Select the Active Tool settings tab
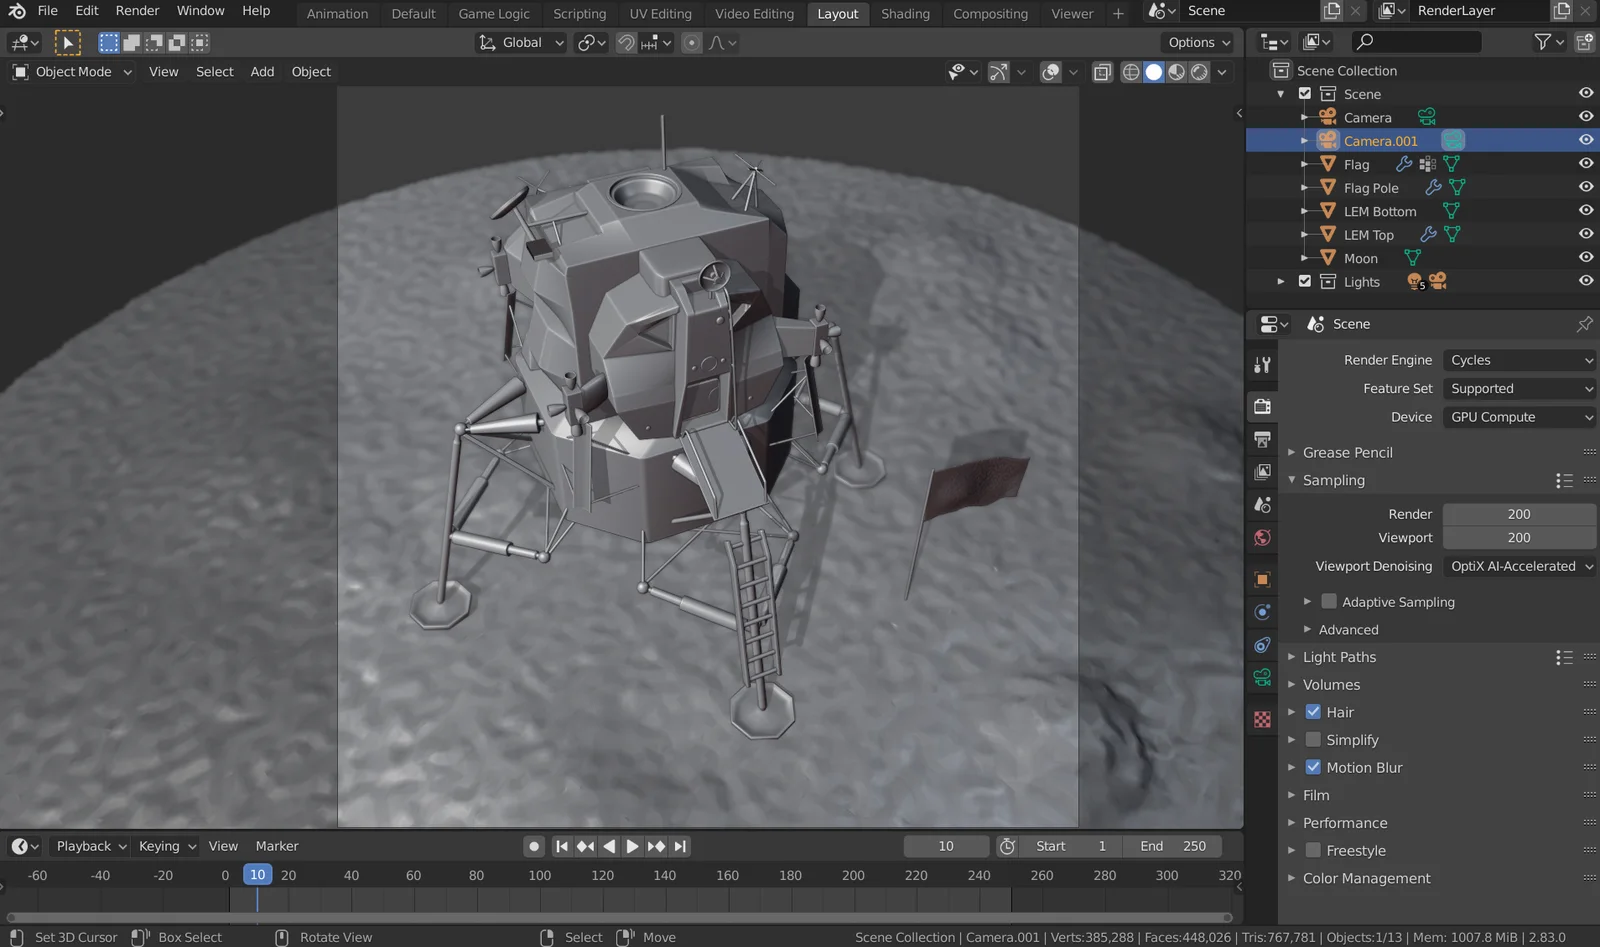 click(1262, 363)
